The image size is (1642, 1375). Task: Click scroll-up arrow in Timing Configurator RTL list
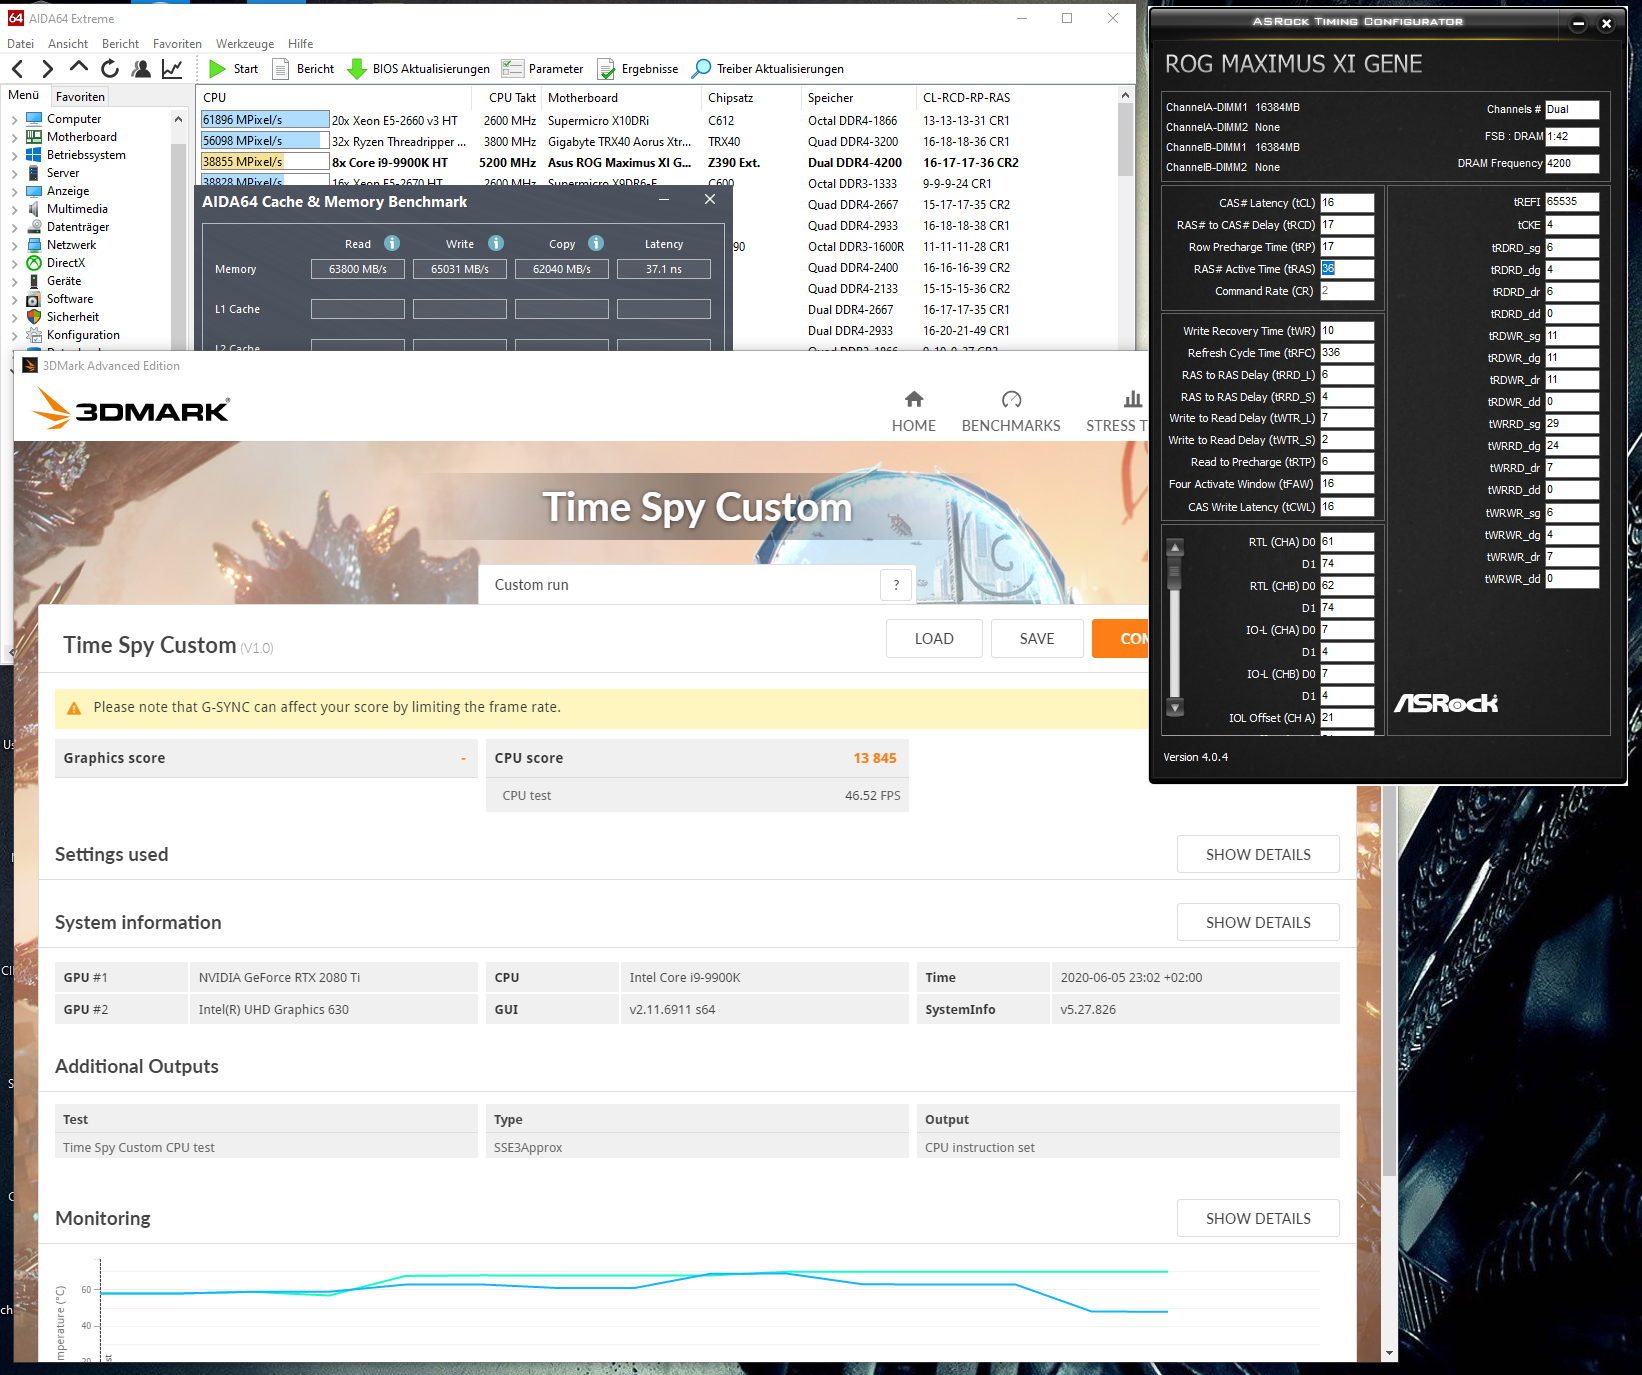point(1176,547)
